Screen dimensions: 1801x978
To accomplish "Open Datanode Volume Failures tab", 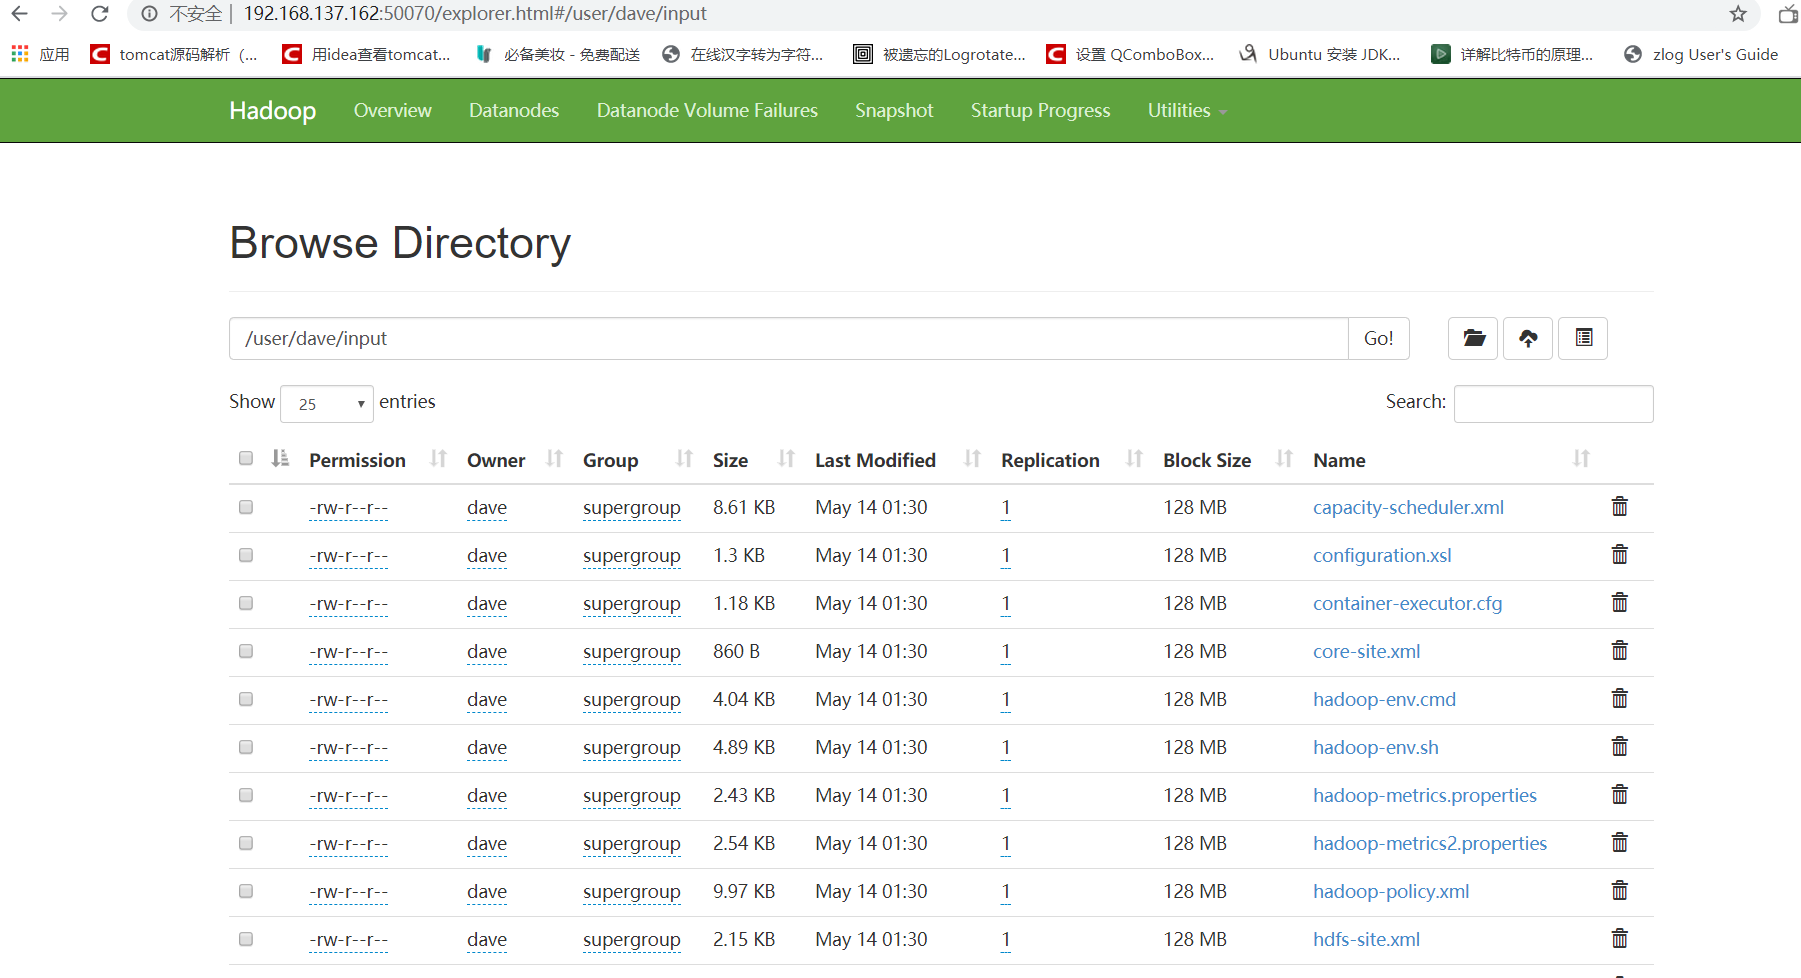I will tap(707, 110).
